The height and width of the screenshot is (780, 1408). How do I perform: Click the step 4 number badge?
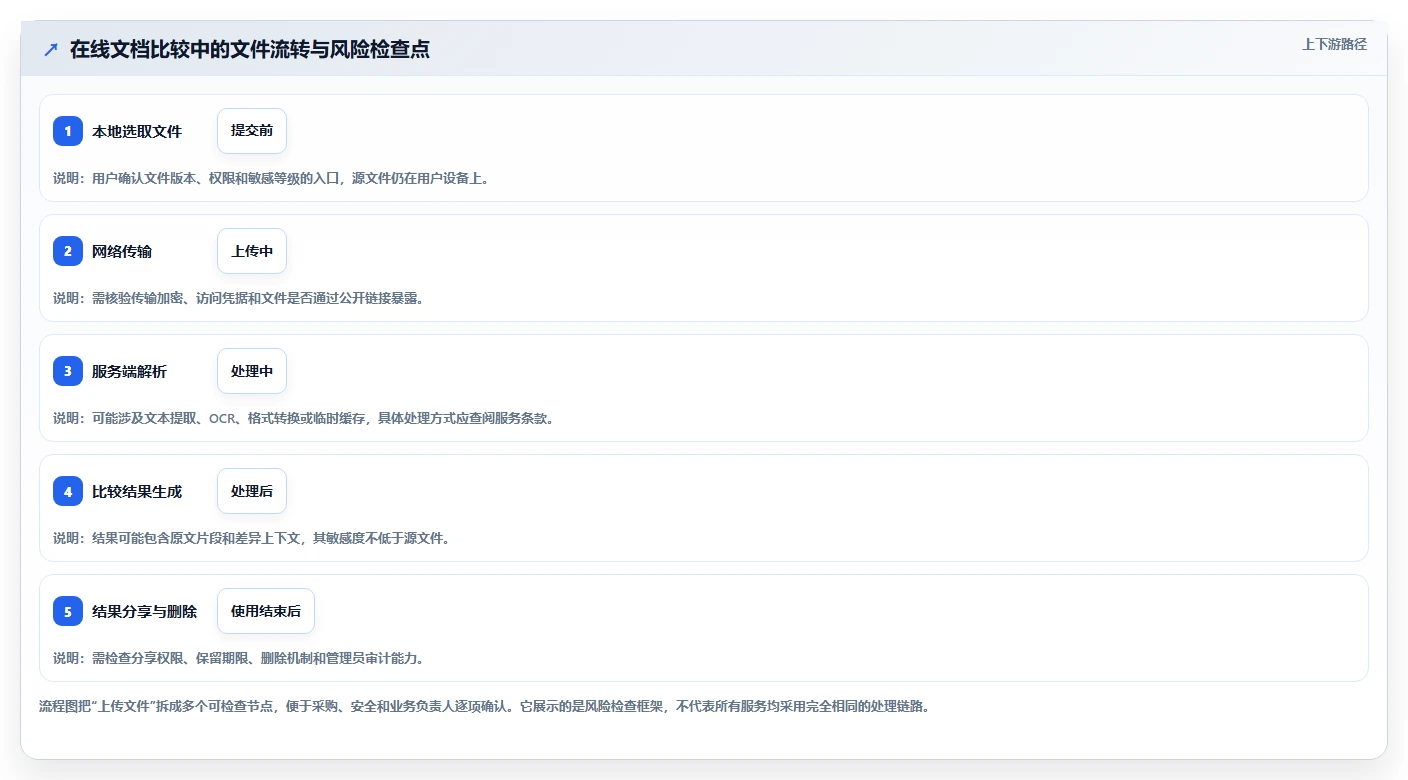[68, 491]
